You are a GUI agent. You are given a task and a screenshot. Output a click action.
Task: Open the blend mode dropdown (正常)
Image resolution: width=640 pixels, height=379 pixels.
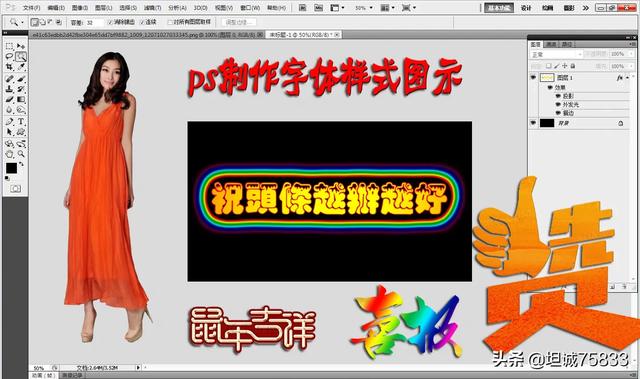point(556,54)
